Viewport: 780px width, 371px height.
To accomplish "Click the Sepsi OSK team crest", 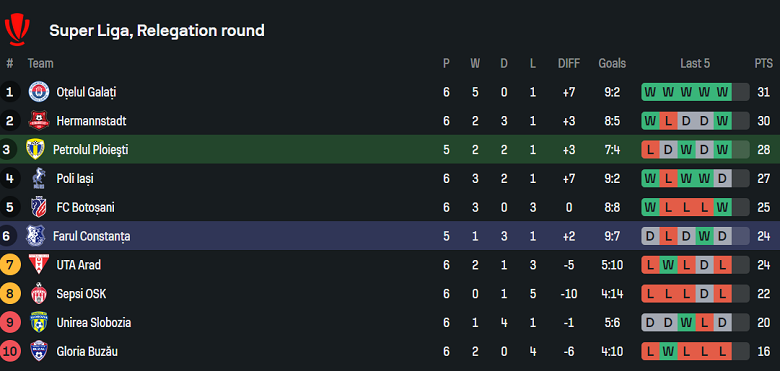I will pos(39,294).
